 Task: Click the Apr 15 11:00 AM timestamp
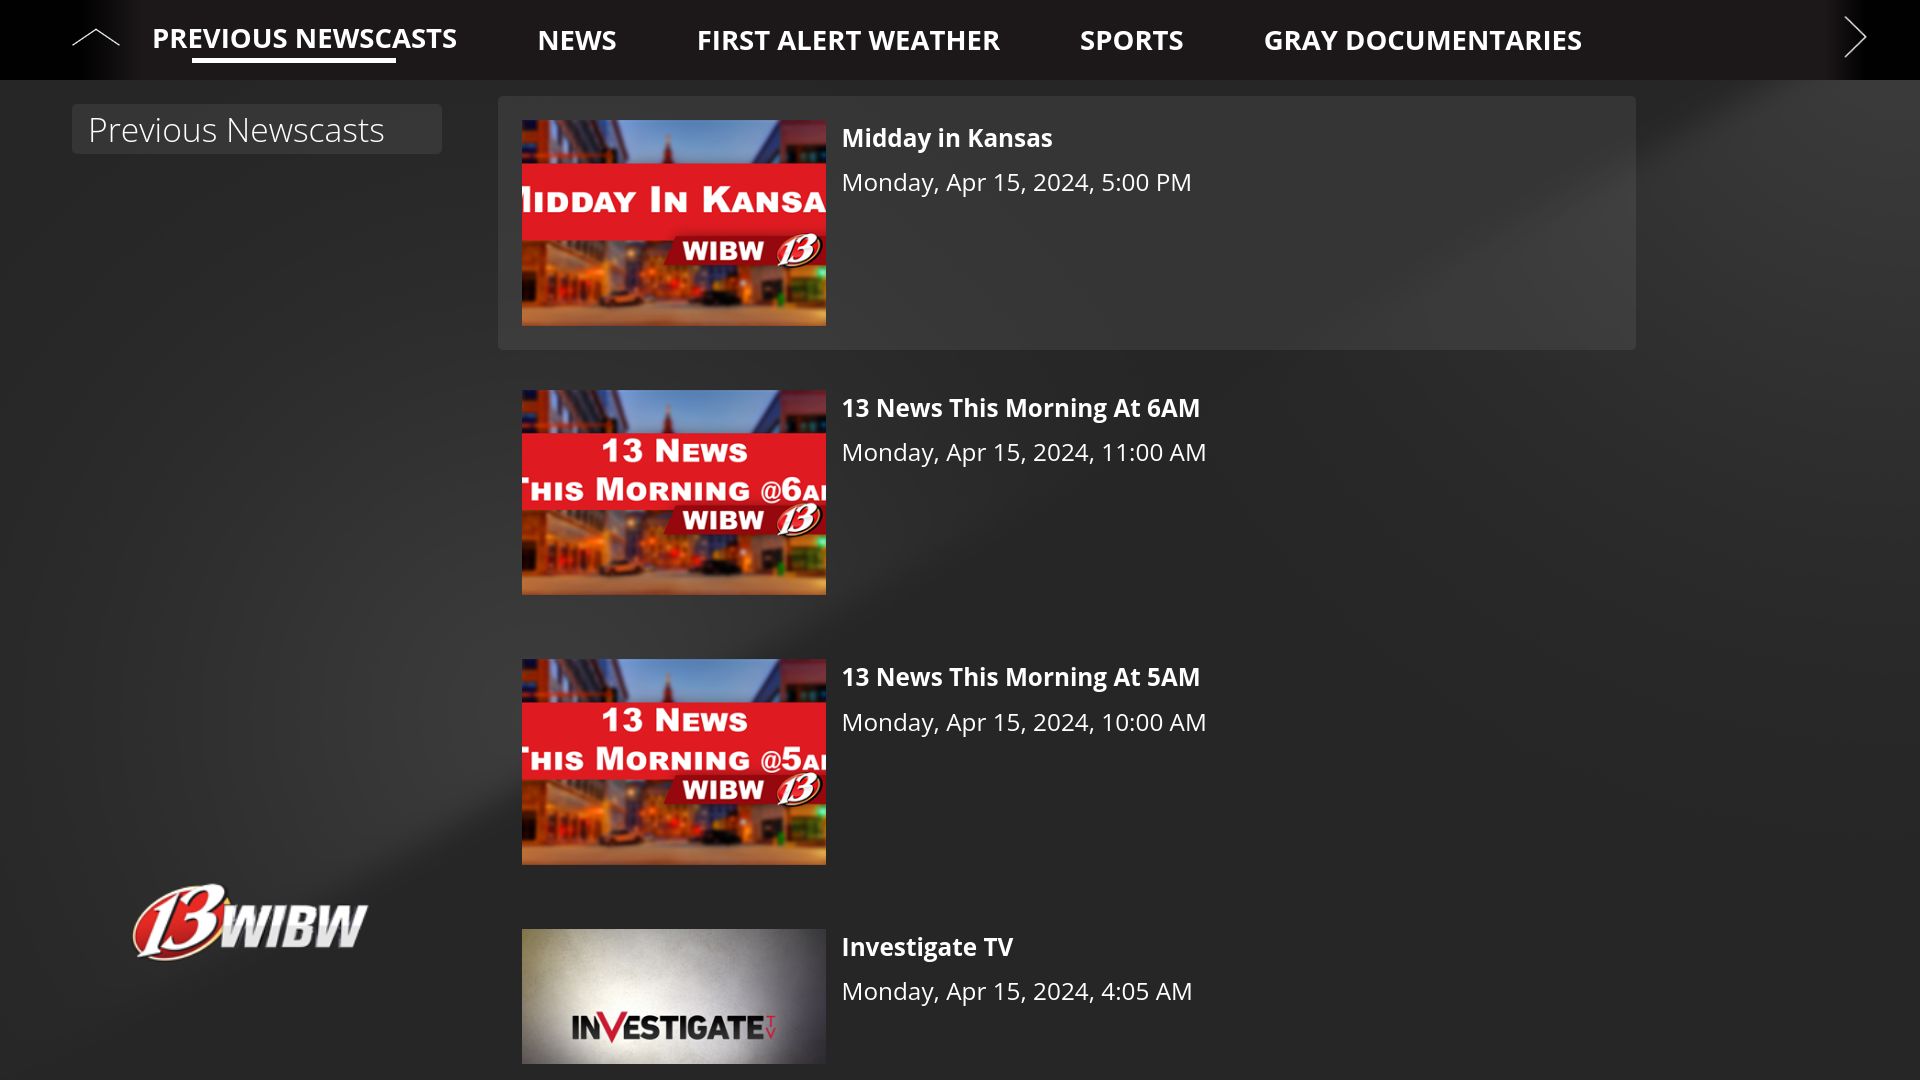click(1023, 453)
